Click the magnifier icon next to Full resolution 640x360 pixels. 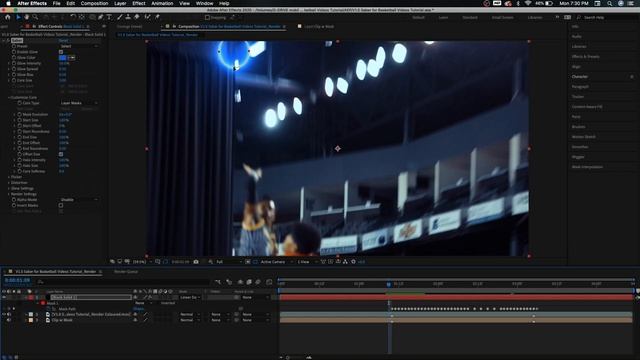(x=211, y=262)
